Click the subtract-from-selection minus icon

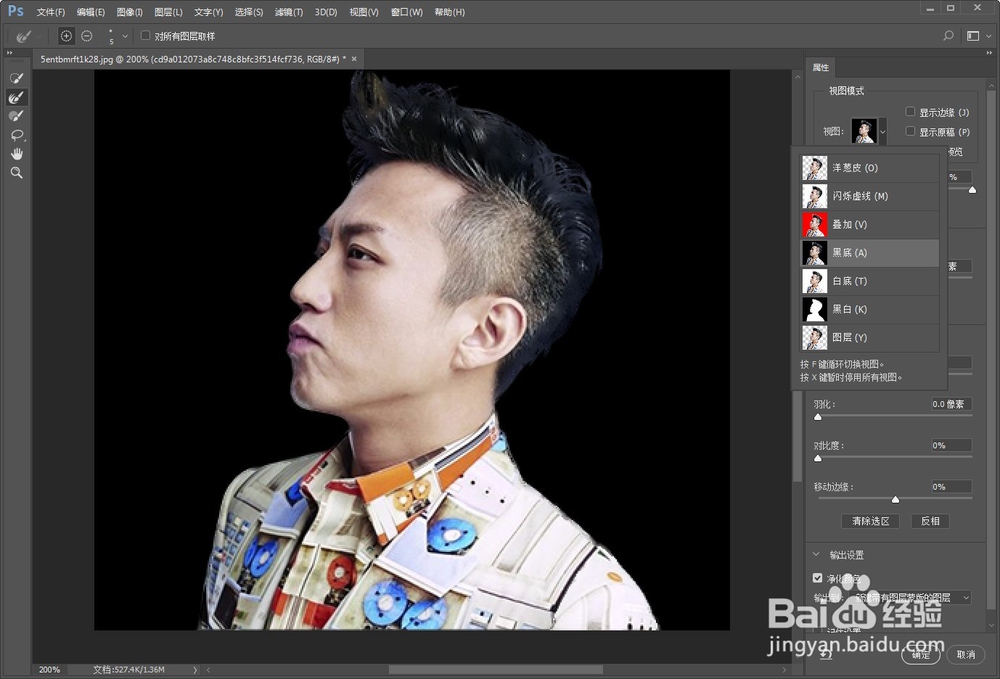(x=87, y=36)
